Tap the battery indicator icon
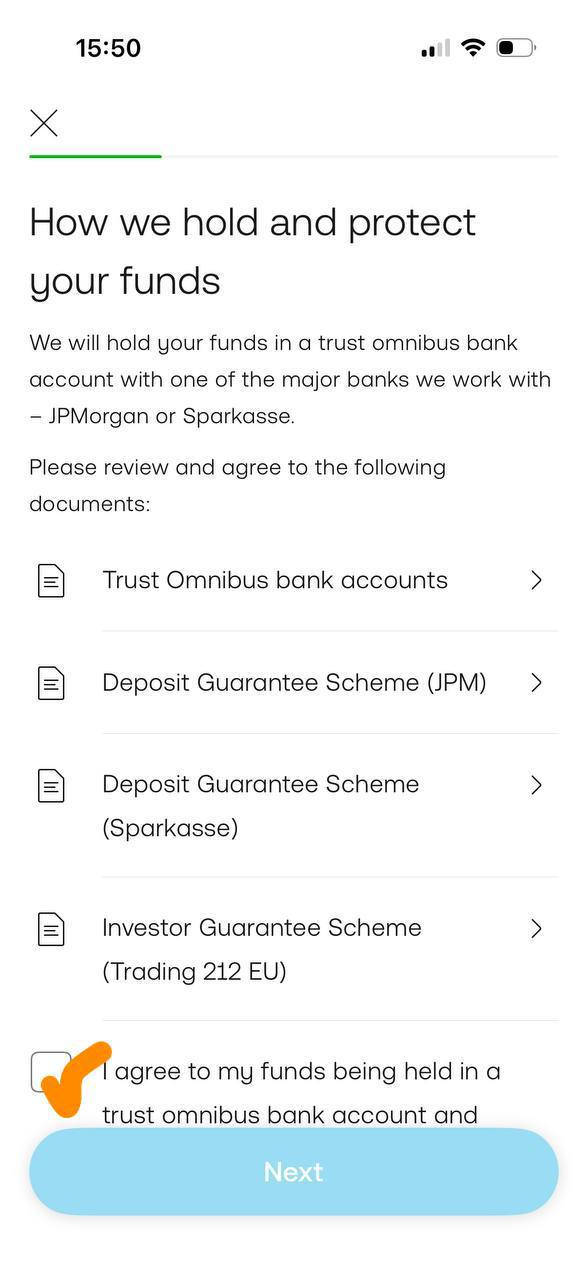 click(x=516, y=47)
